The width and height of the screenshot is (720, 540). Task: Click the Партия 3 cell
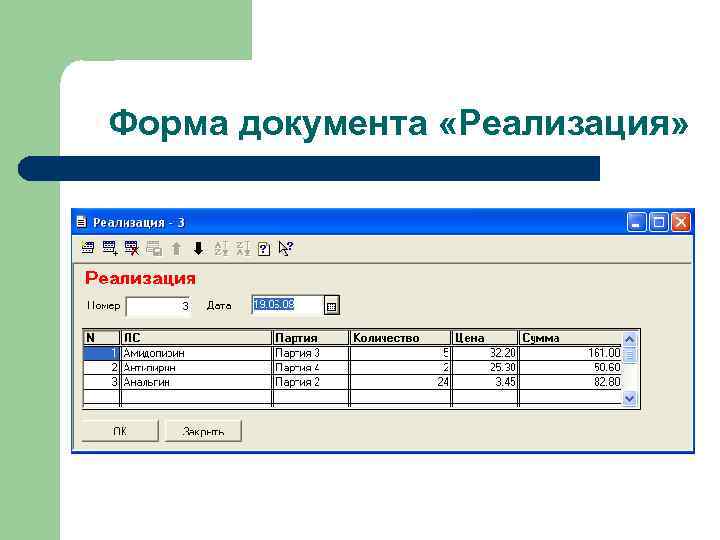(x=311, y=353)
